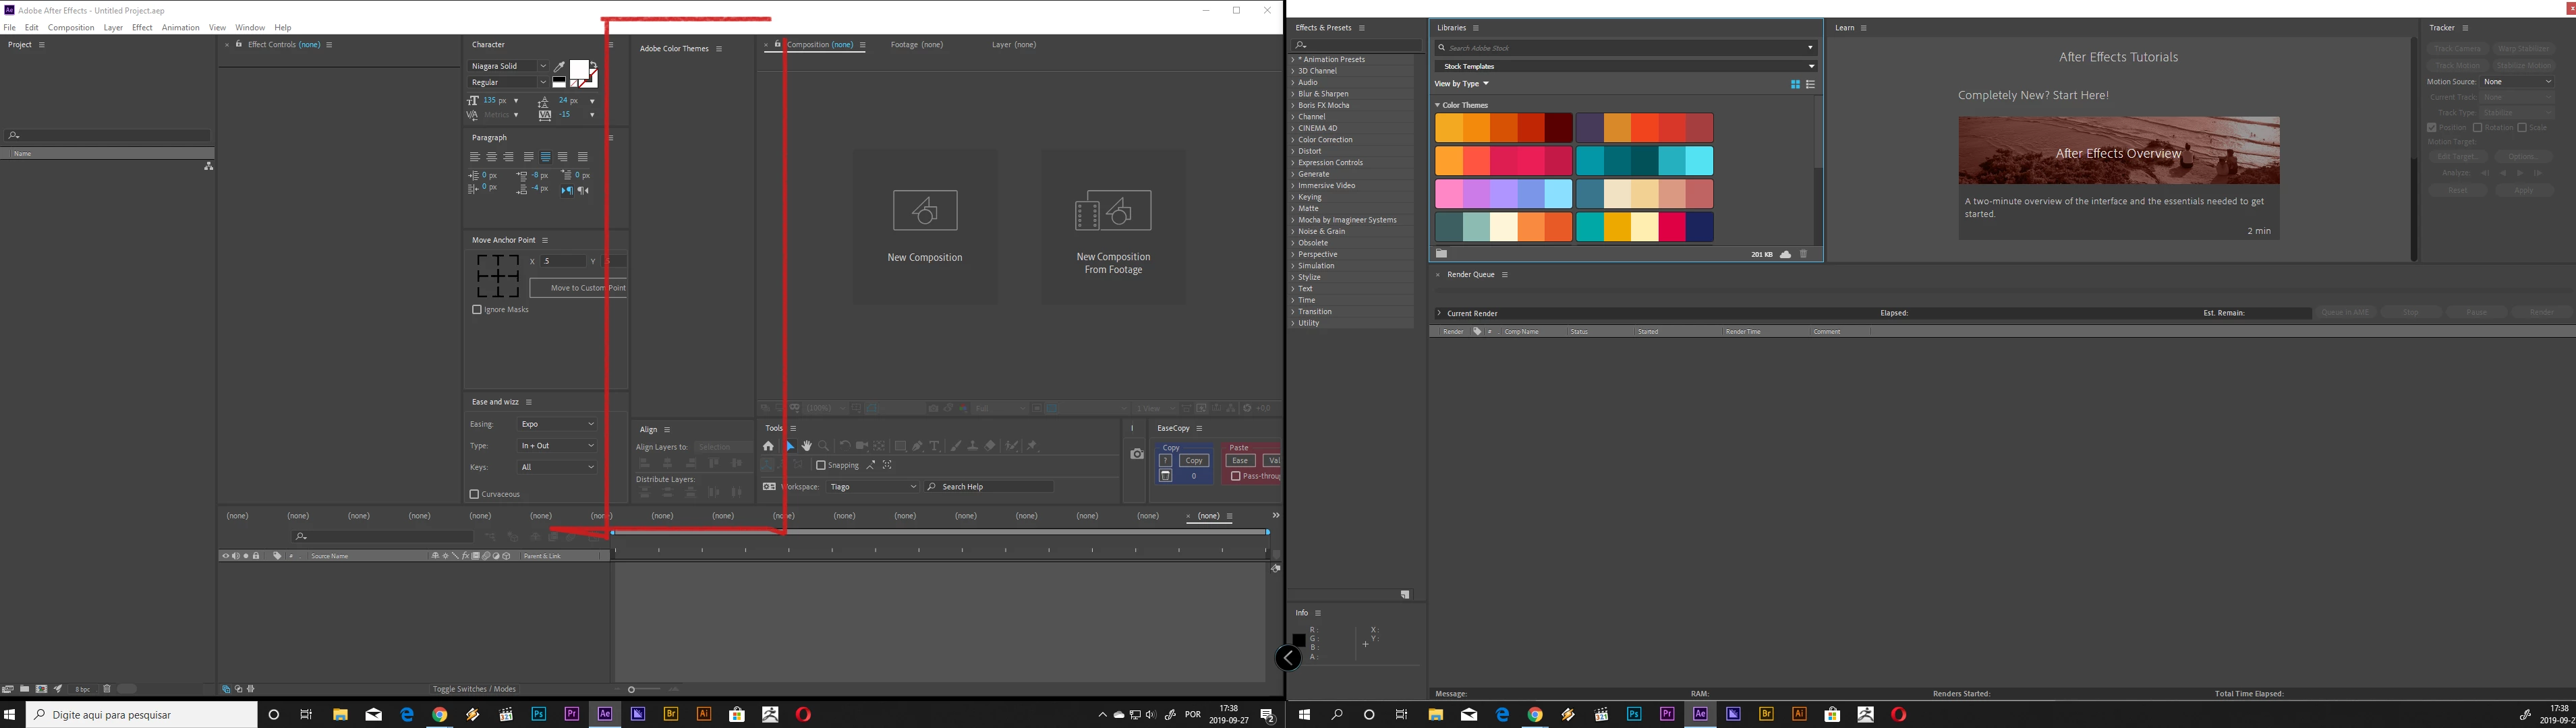Expand the Color Correction effects category
Image resolution: width=2576 pixels, height=728 pixels.
click(x=1325, y=140)
